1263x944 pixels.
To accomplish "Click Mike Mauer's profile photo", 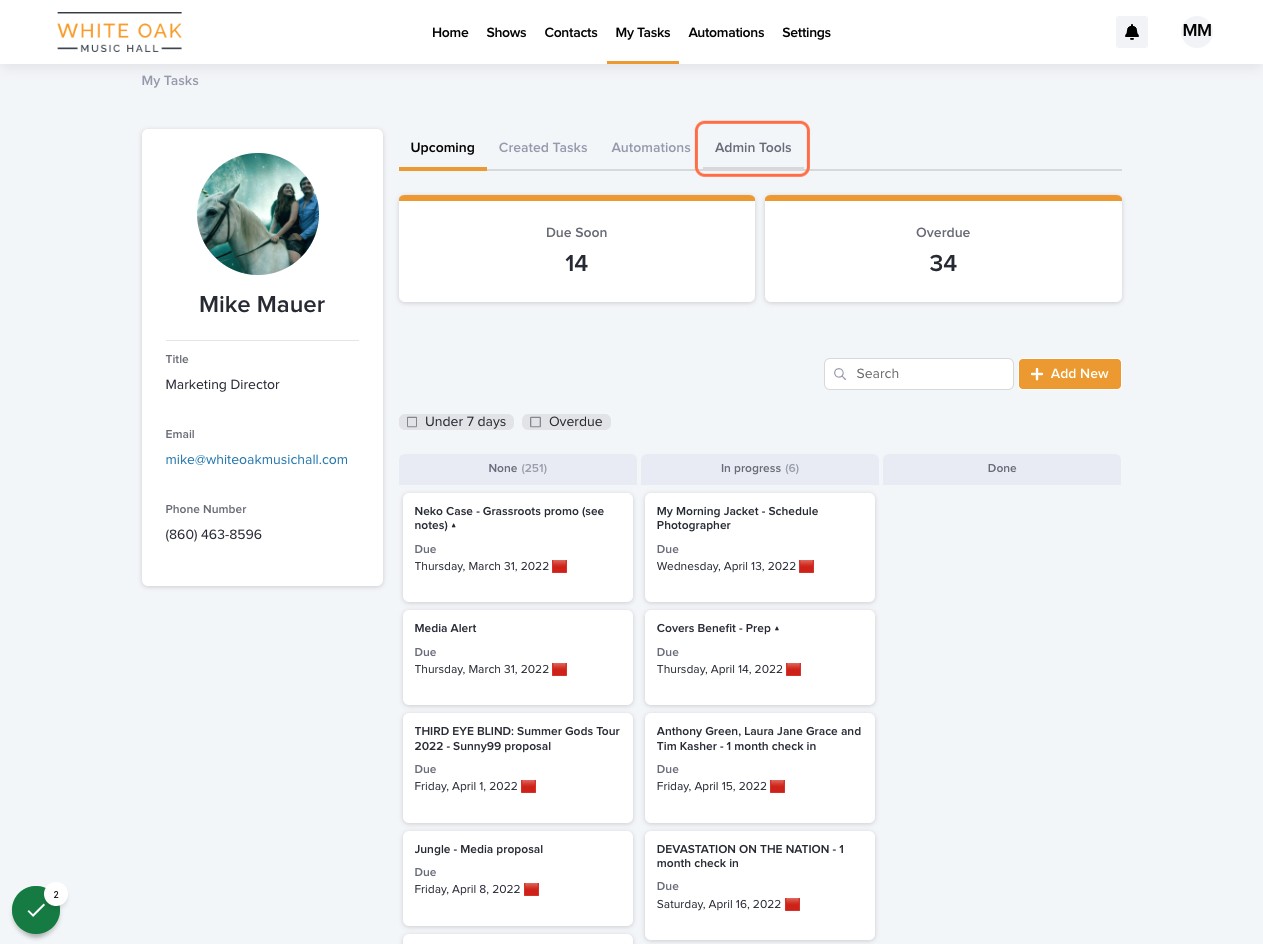I will click(x=258, y=214).
